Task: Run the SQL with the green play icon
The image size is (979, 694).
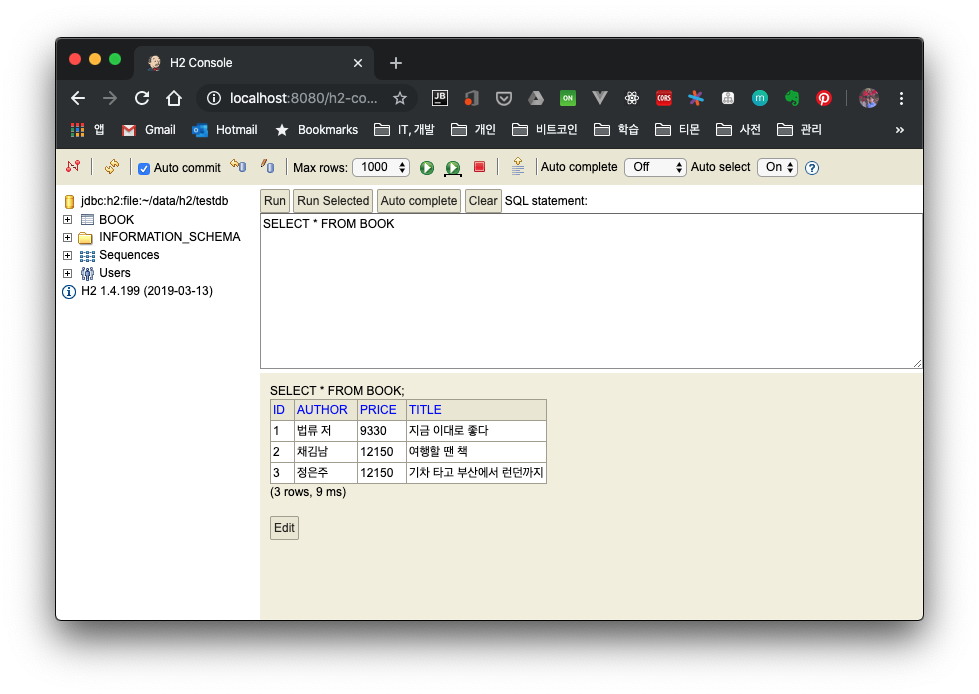Action: pos(427,168)
